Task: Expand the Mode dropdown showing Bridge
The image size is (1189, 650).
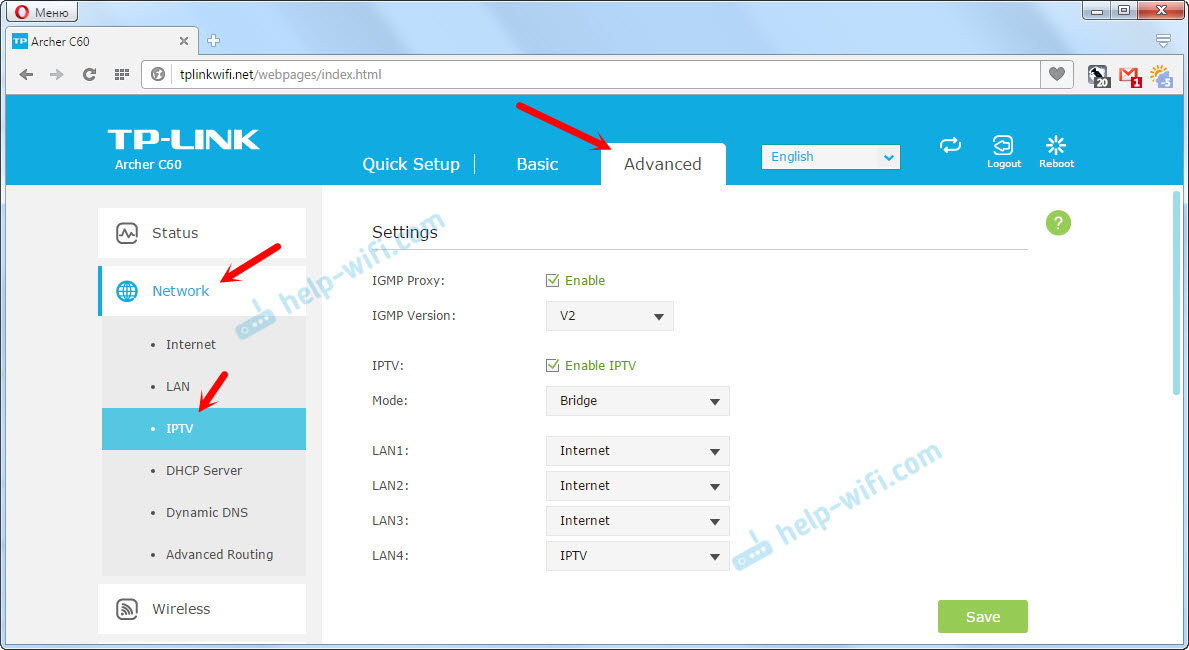Action: click(637, 401)
